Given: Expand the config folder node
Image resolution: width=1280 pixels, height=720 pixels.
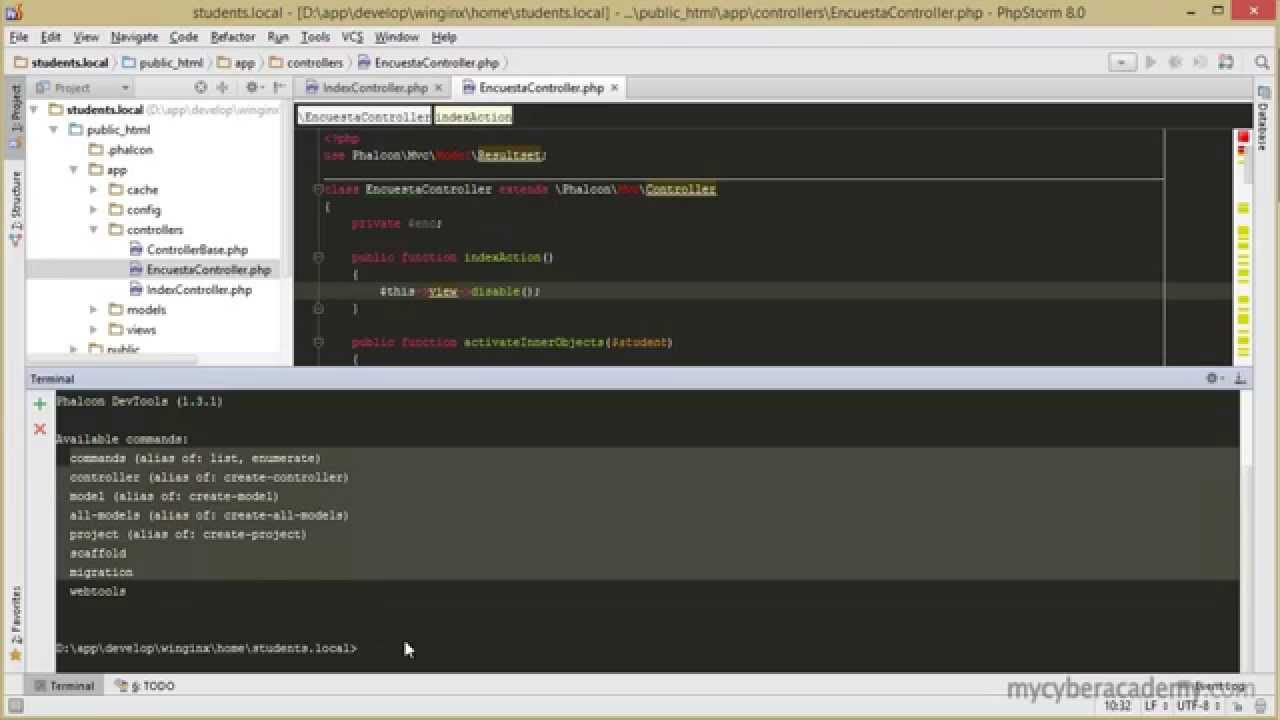Looking at the screenshot, I should tap(93, 210).
